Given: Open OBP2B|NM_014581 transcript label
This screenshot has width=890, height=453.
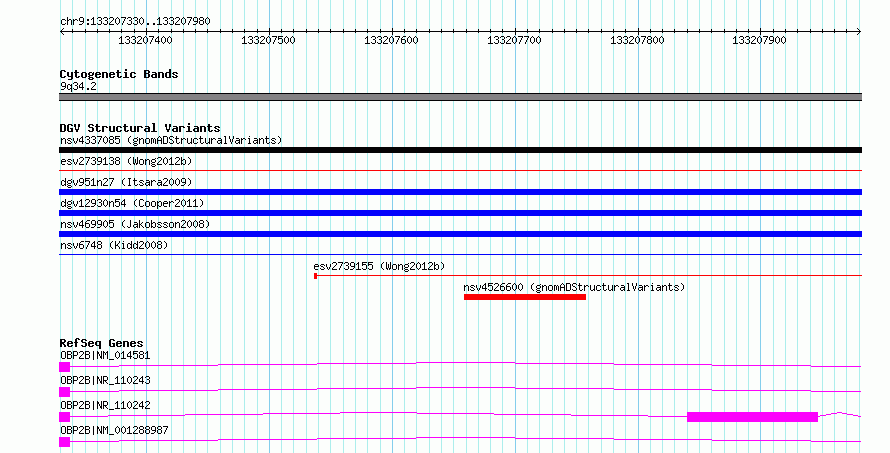Looking at the screenshot, I should pos(105,355).
